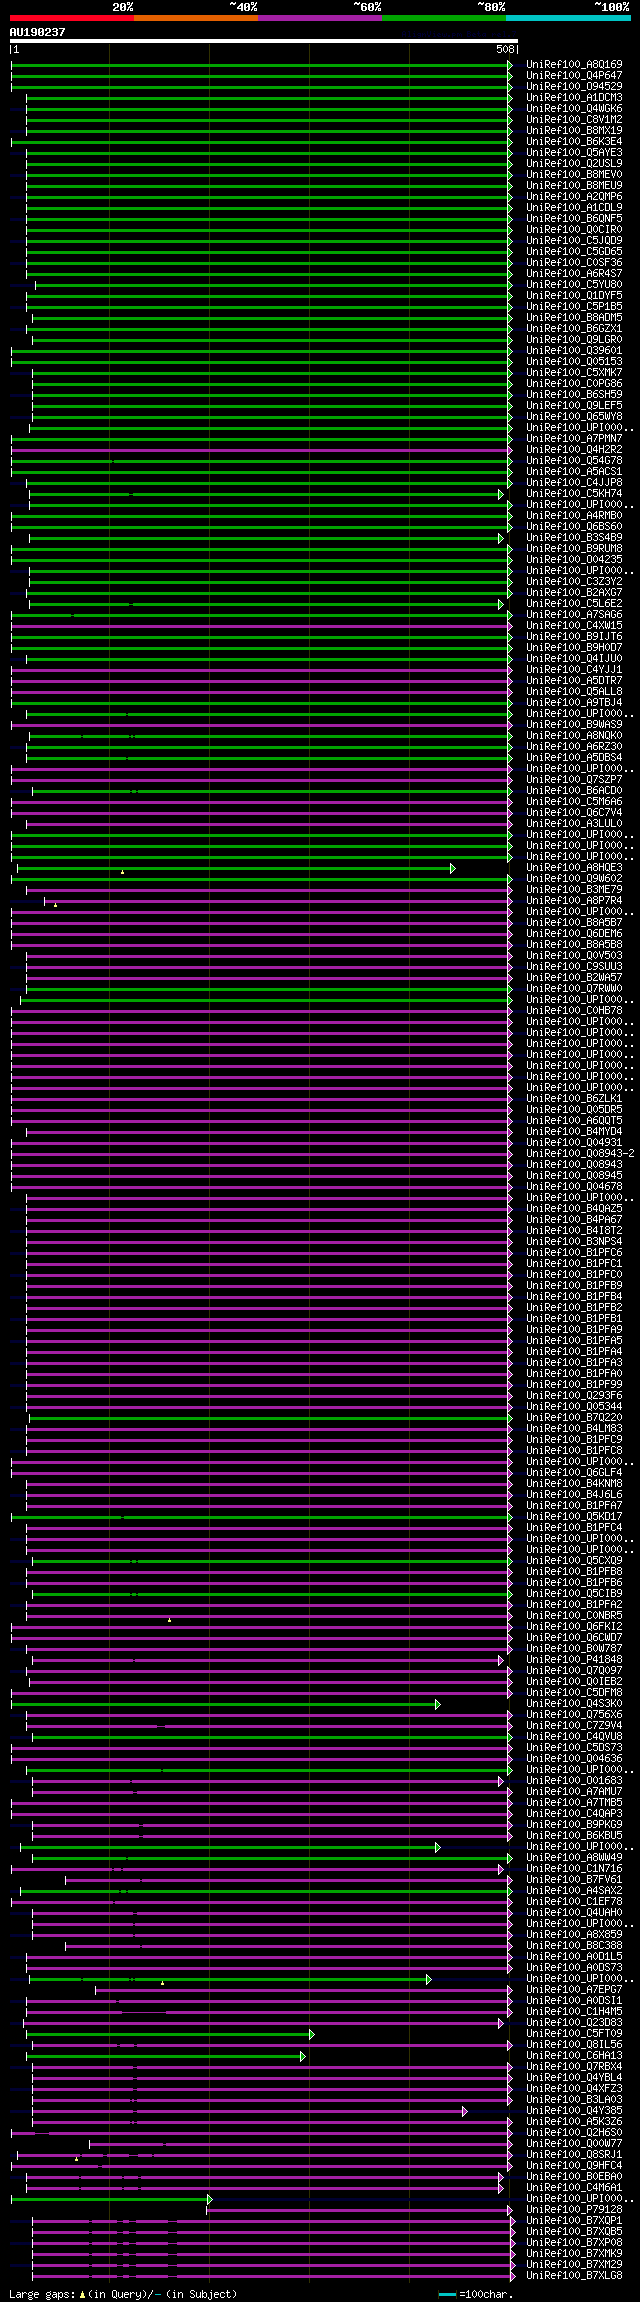Select hit label UniRef100_Q7RWW0

pos(574,988)
